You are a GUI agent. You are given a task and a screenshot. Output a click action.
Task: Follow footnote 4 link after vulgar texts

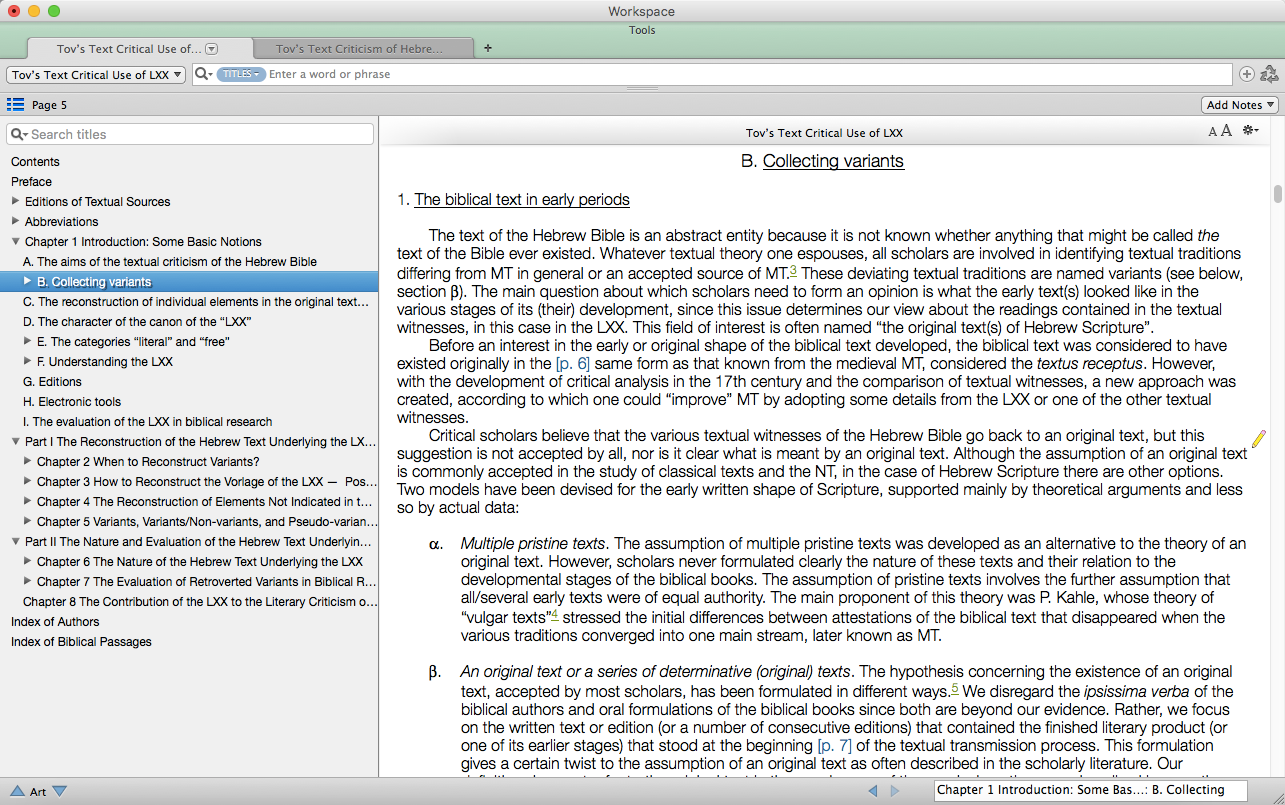[x=555, y=614]
